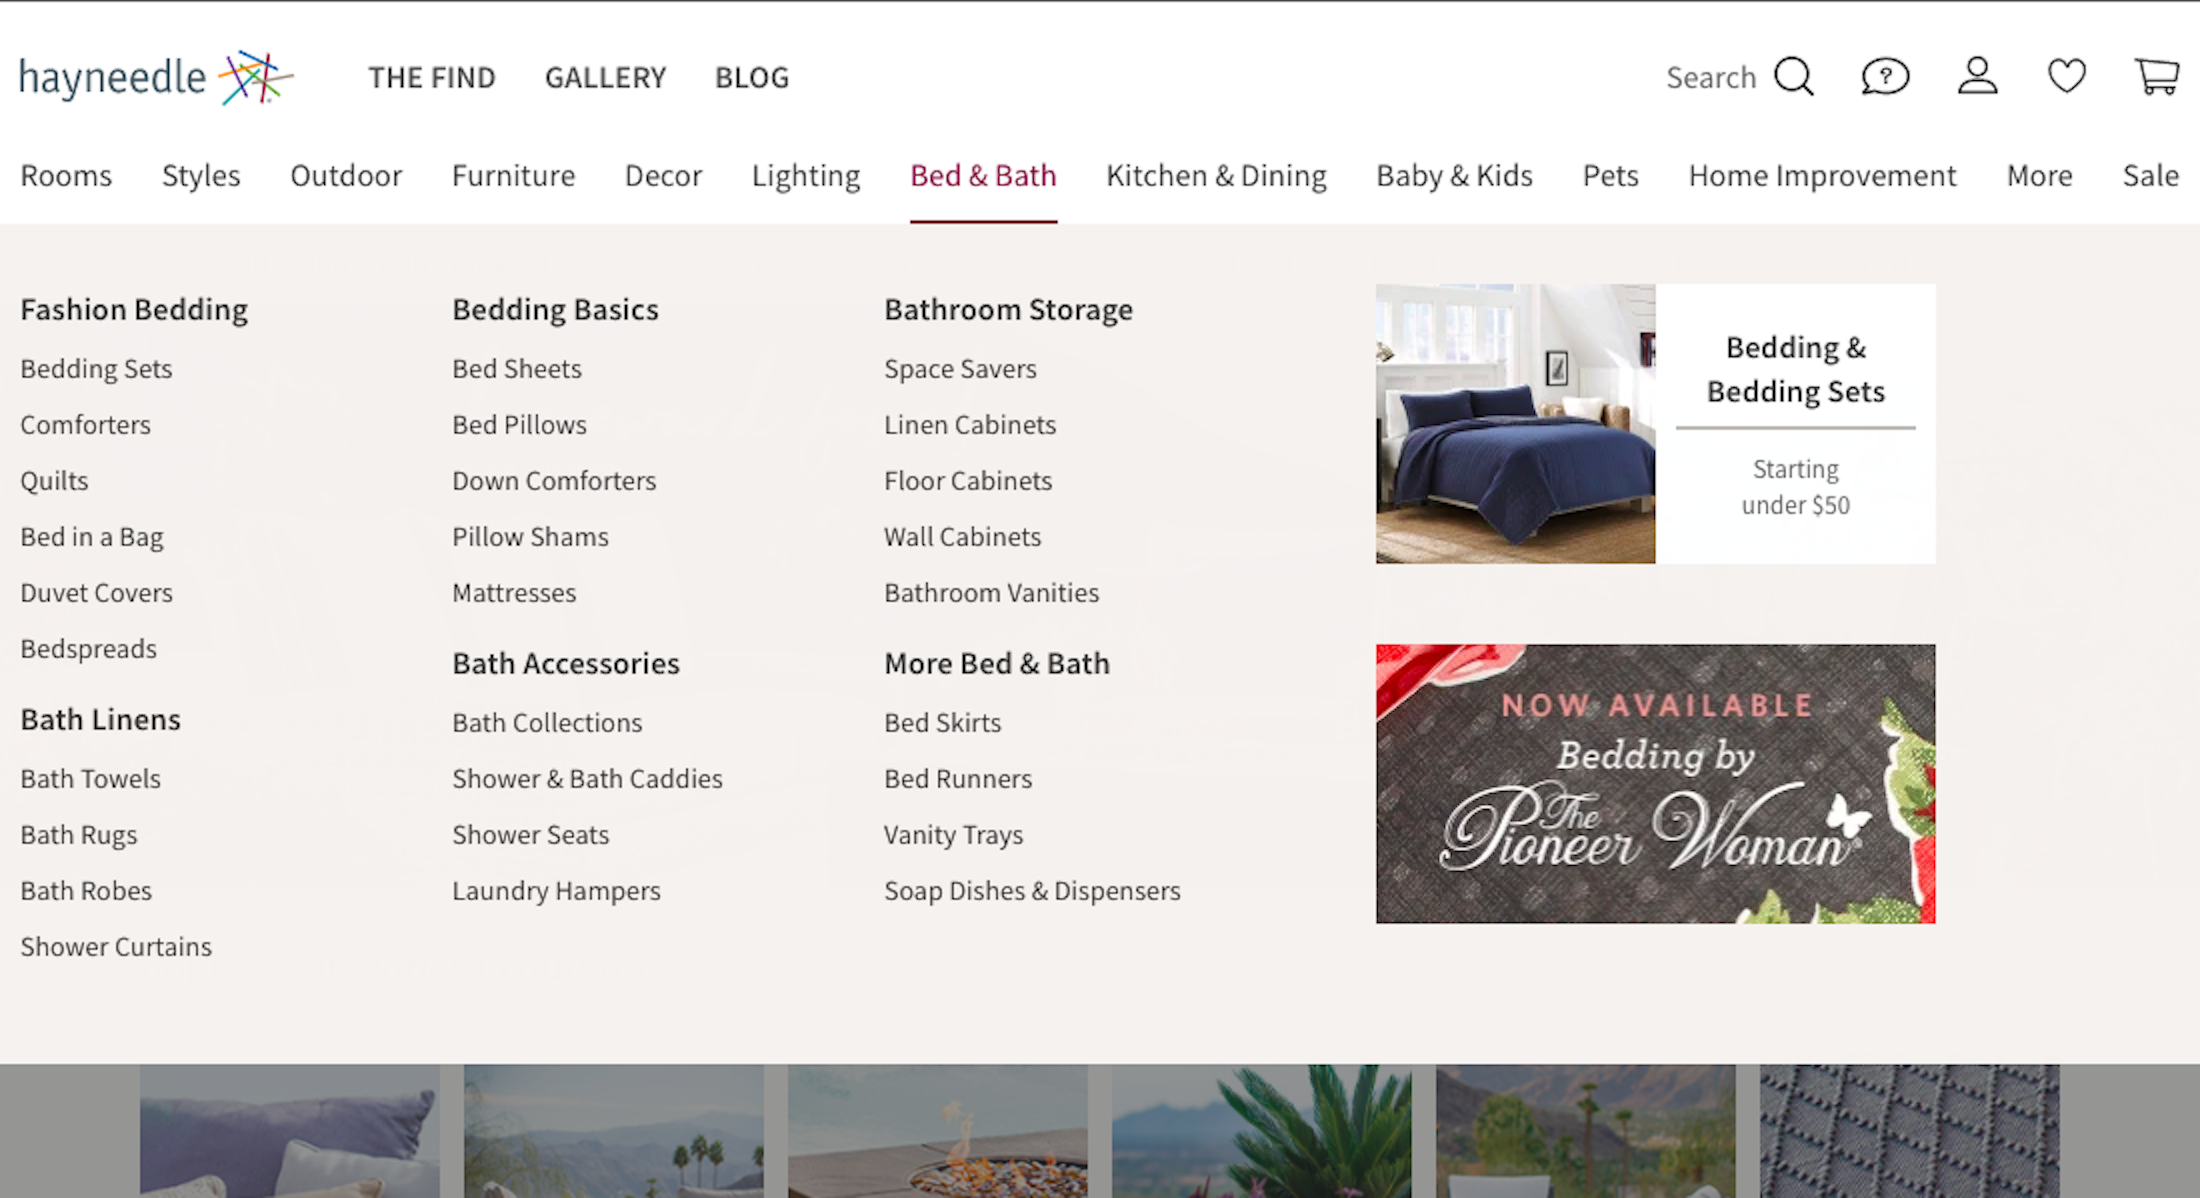Click the navy bedding set promo image
Image resolution: width=2200 pixels, height=1198 pixels.
[x=1515, y=424]
